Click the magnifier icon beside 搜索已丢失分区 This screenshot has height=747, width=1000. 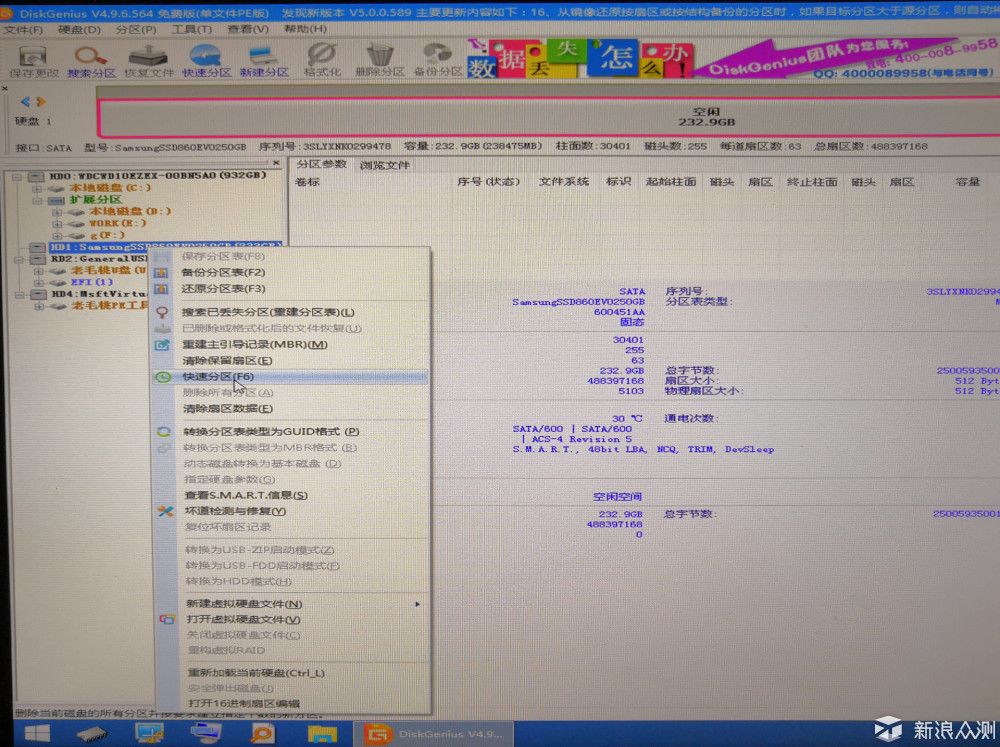coord(163,313)
